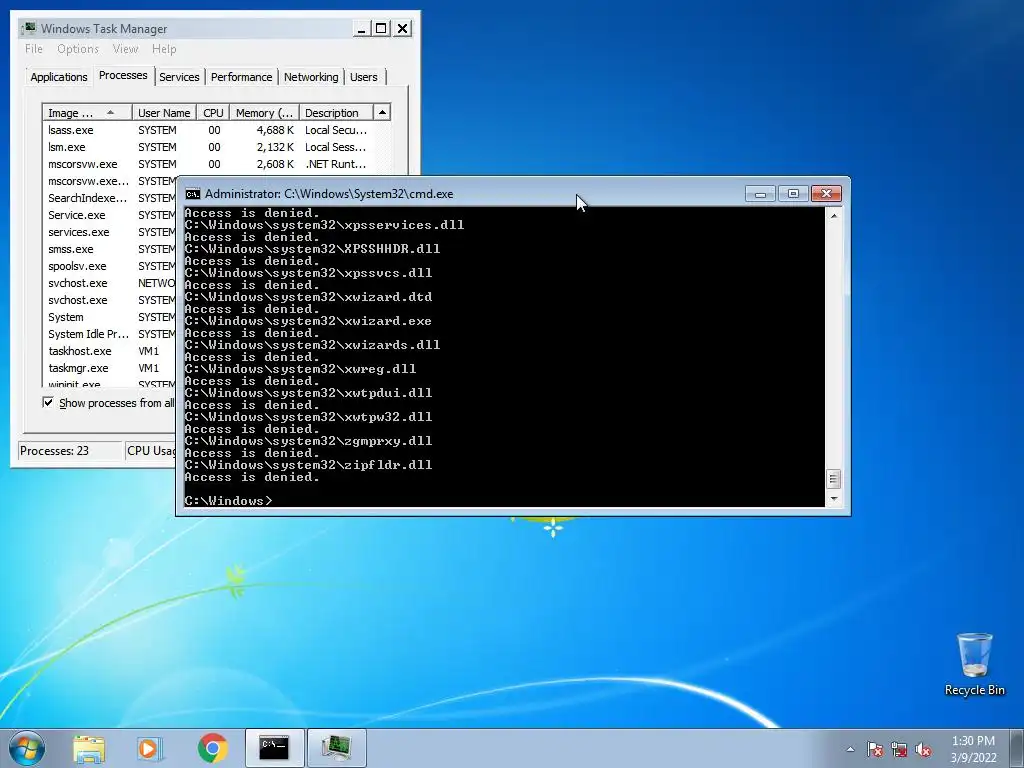
Task: Open Task Manager Options menu
Action: point(78,49)
